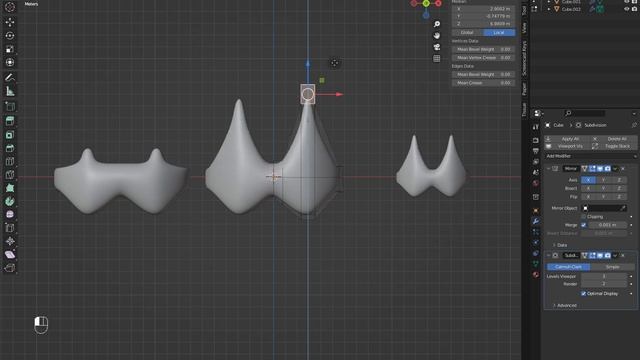Viewport: 640px width, 360px height.
Task: Select the Loop Cut tool
Action: (10, 161)
